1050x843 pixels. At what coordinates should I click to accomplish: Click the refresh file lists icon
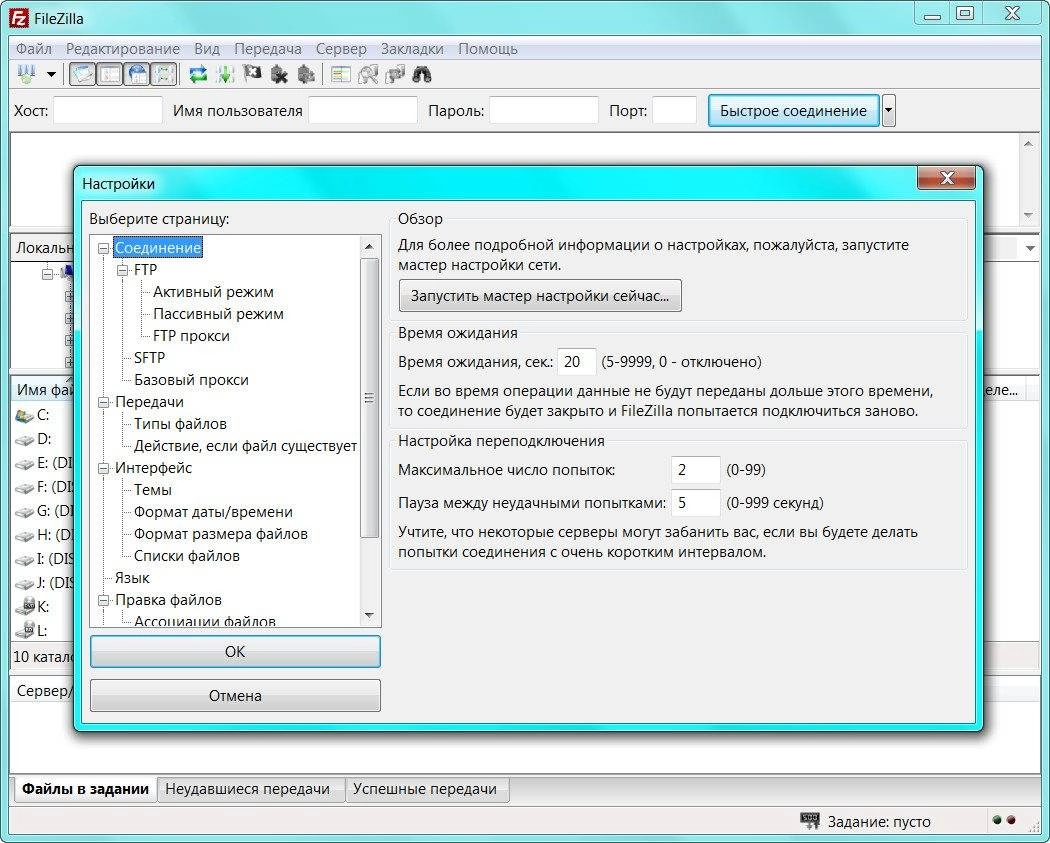click(x=198, y=74)
